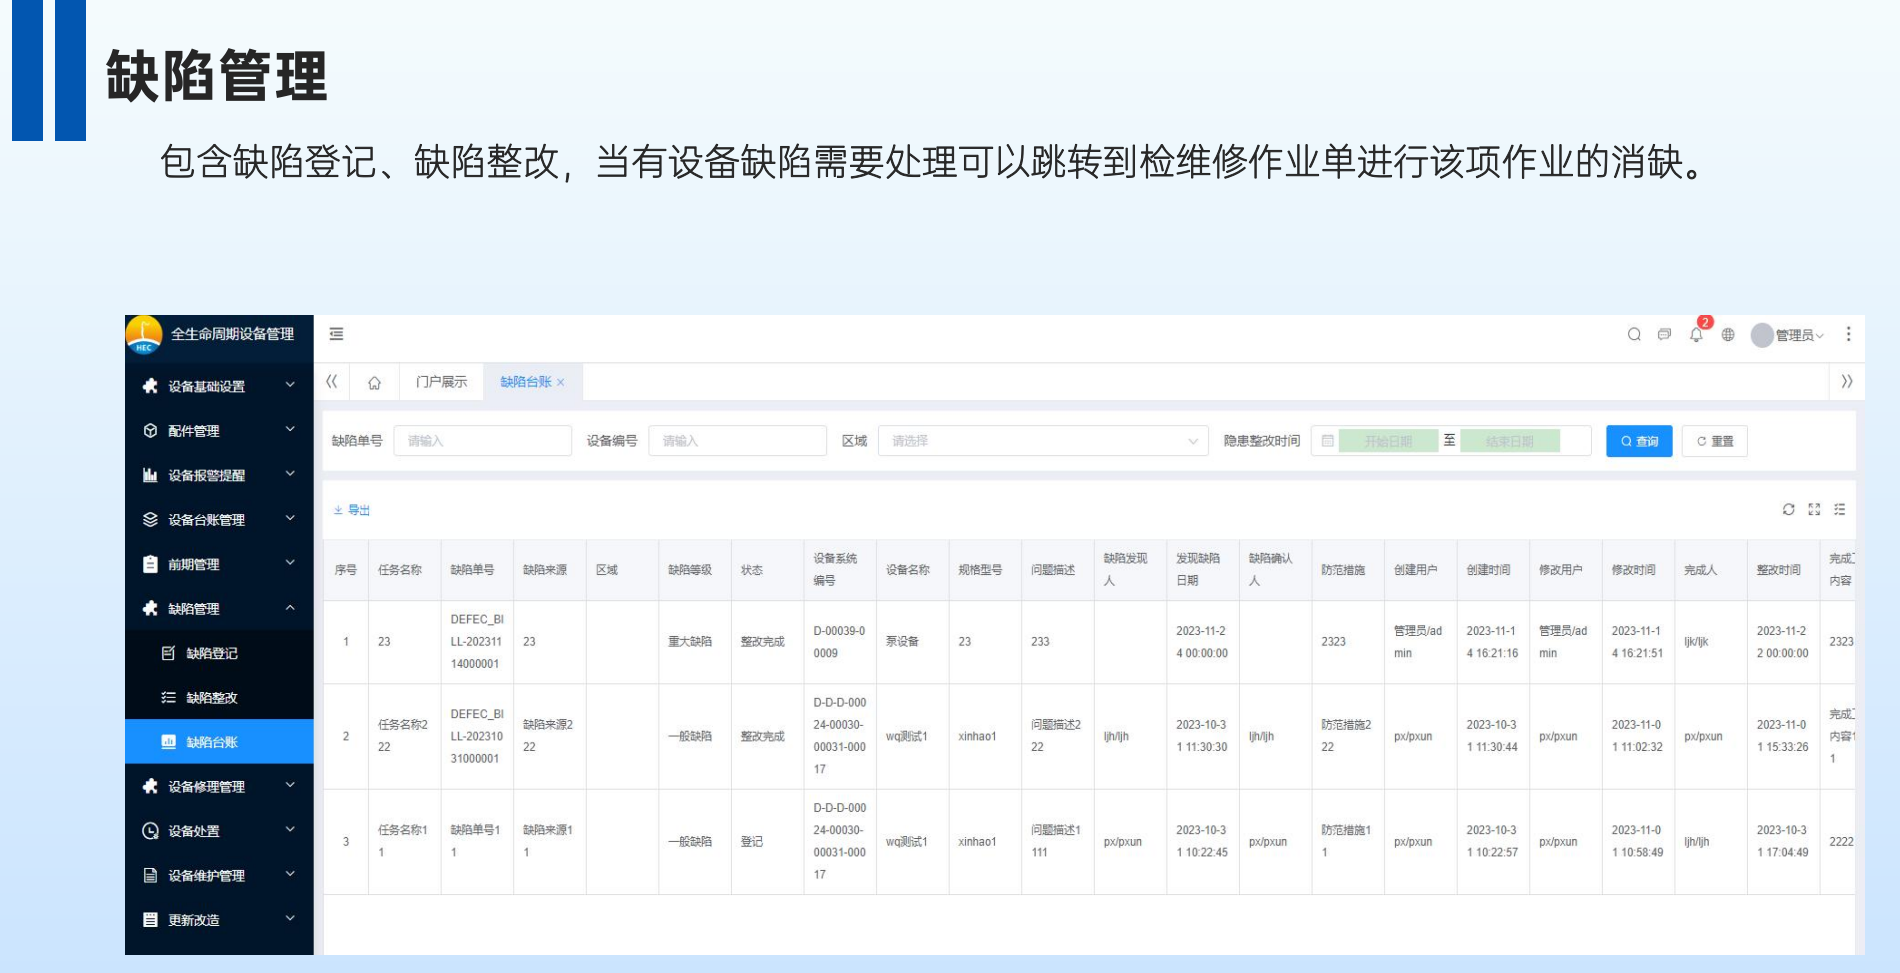This screenshot has width=1900, height=973.
Task: Click the 设备处置 clock icon
Action: pyautogui.click(x=150, y=831)
